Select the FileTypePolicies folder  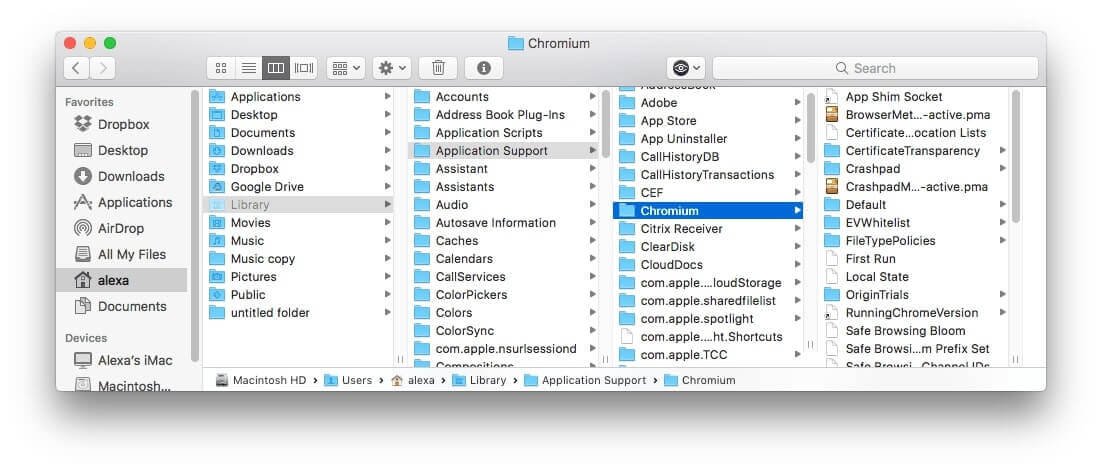(x=916, y=240)
